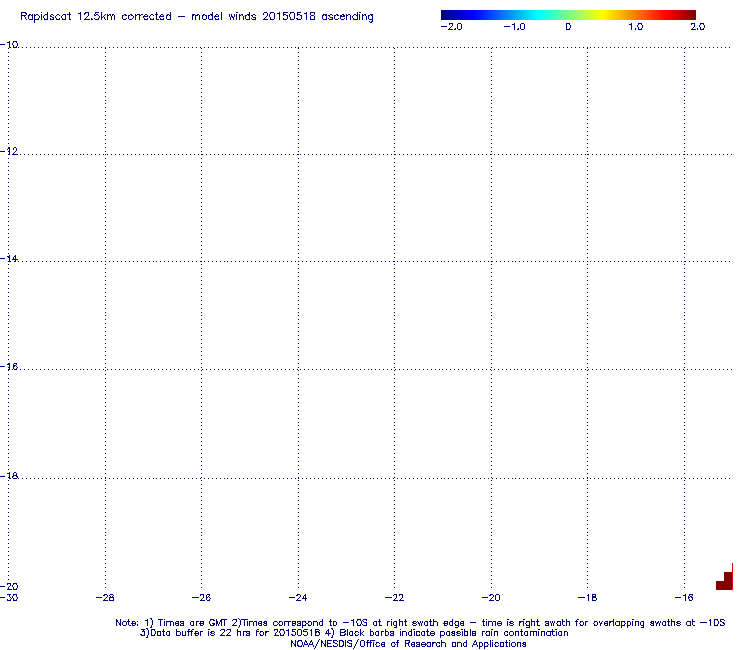Click the -24 longitude axis label

point(298,598)
